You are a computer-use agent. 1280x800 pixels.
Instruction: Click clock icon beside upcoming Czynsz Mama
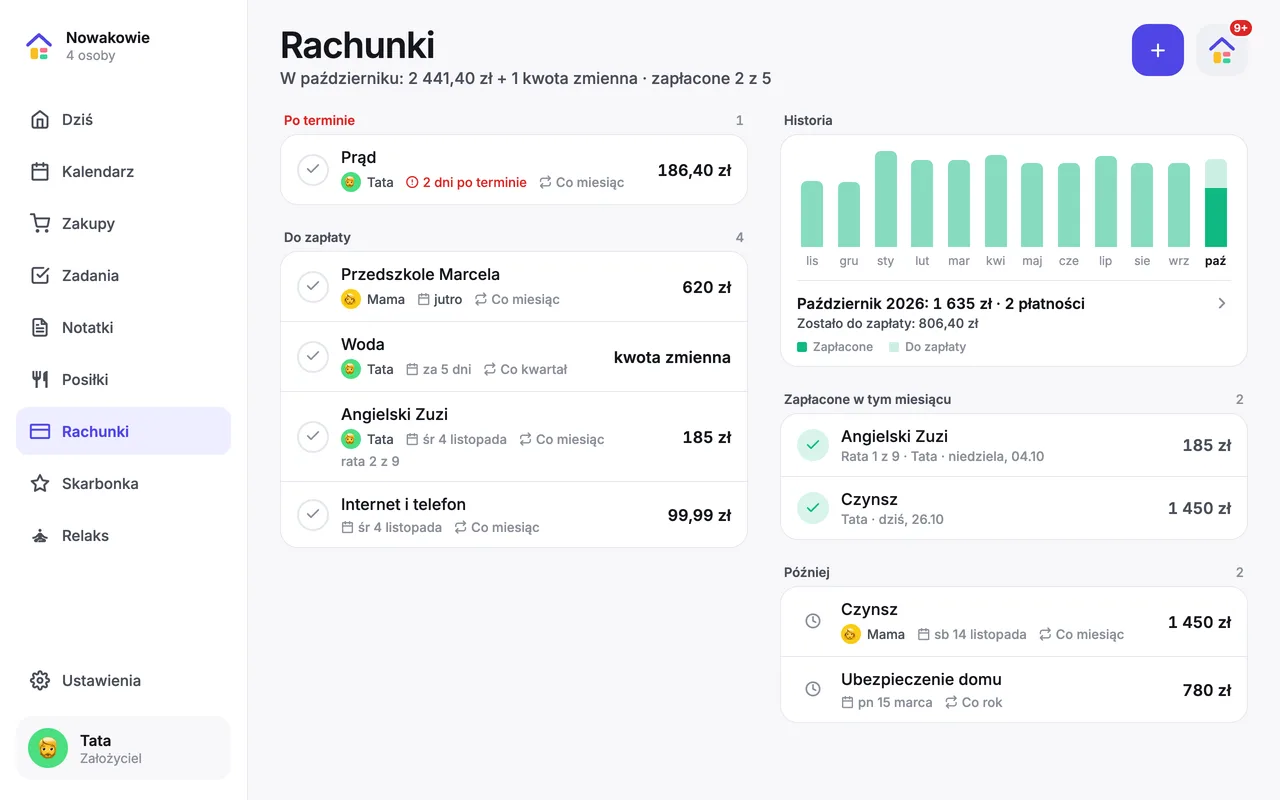point(813,621)
